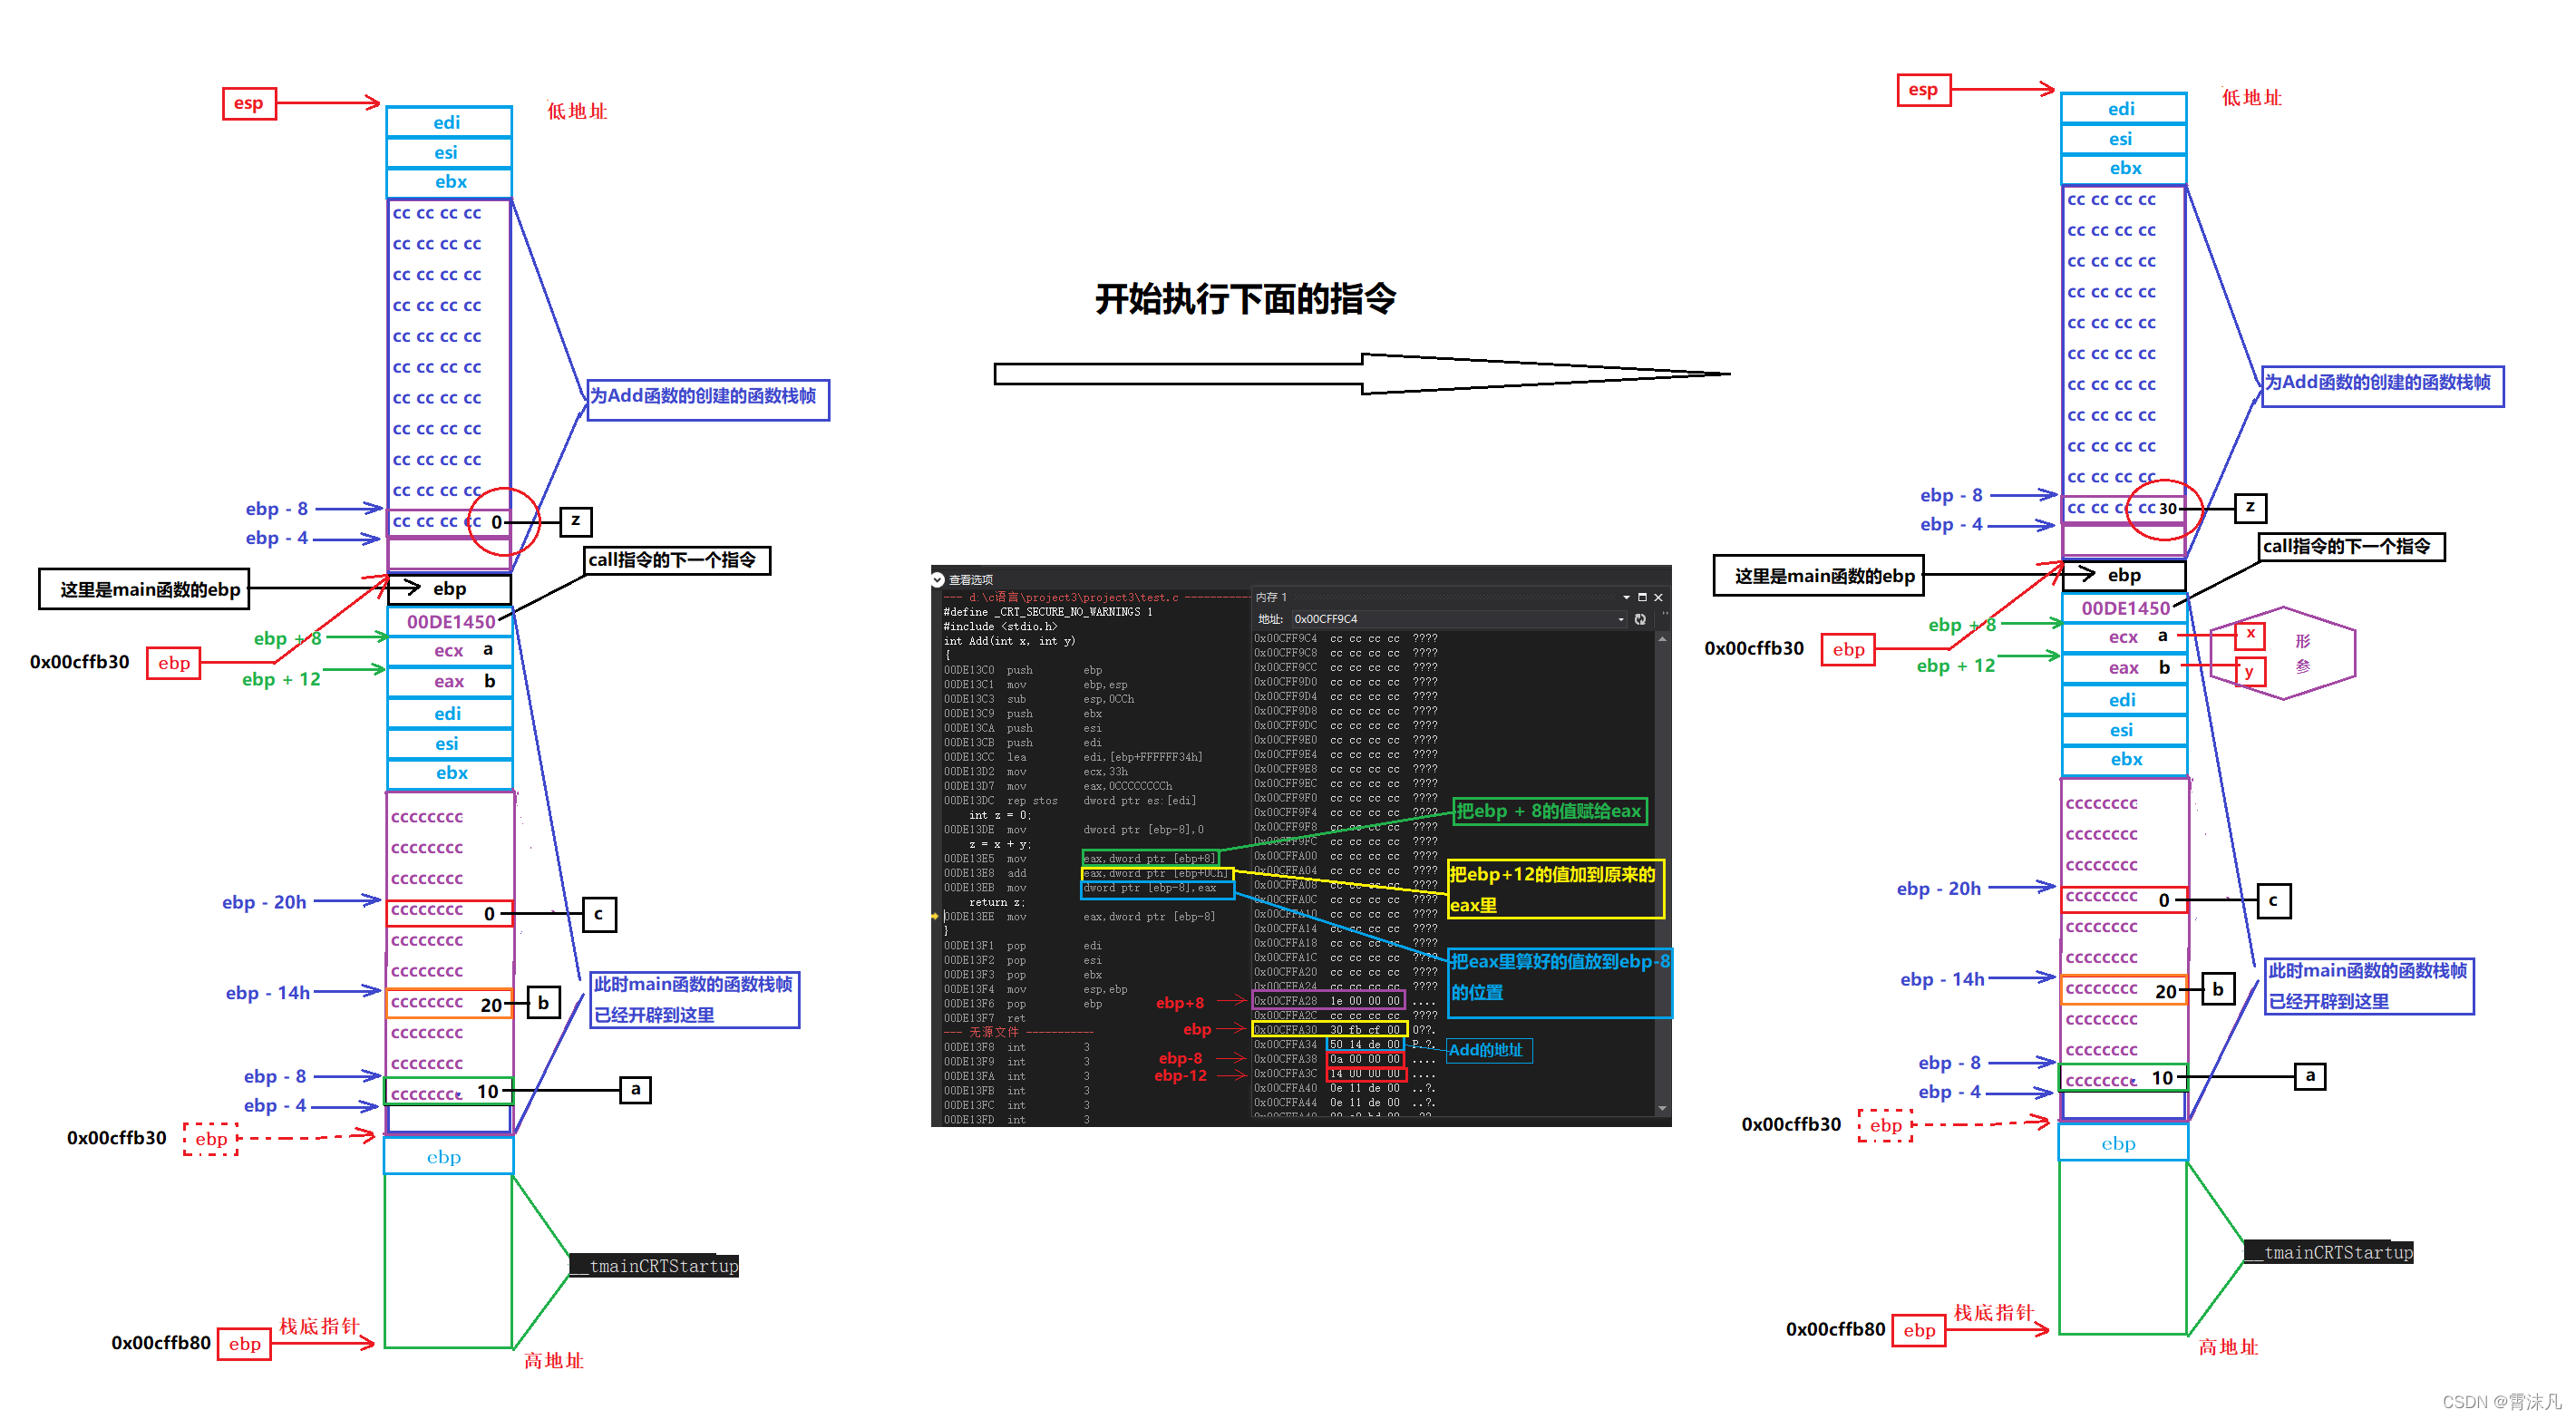2576x1419 pixels.
Task: Click the _tmainCRTStartup label on the left diagram
Action: tap(654, 1266)
